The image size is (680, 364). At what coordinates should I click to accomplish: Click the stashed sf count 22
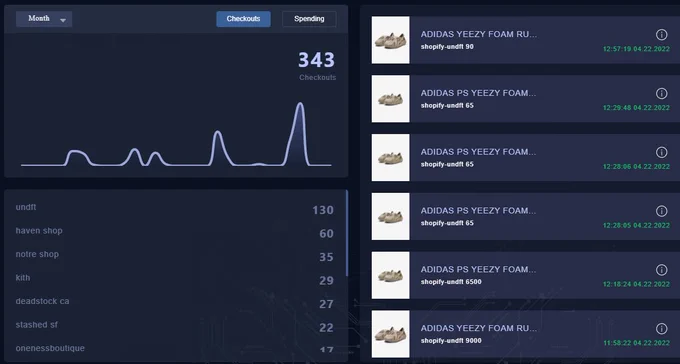327,328
